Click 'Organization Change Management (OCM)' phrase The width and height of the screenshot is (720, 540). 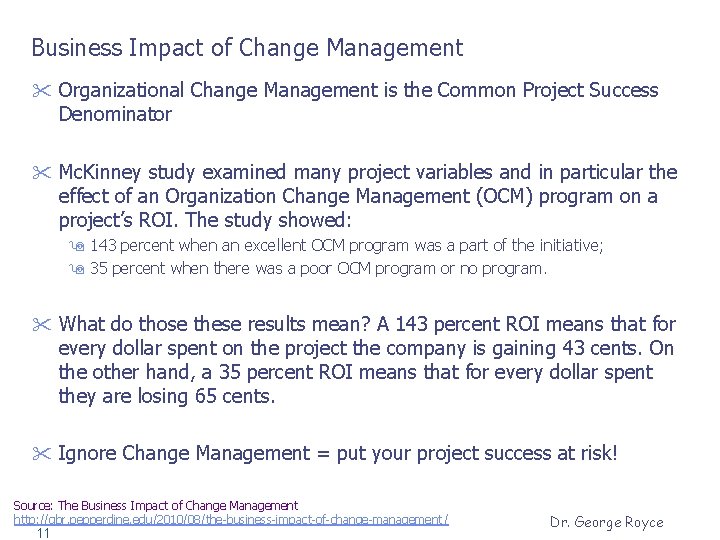349,196
